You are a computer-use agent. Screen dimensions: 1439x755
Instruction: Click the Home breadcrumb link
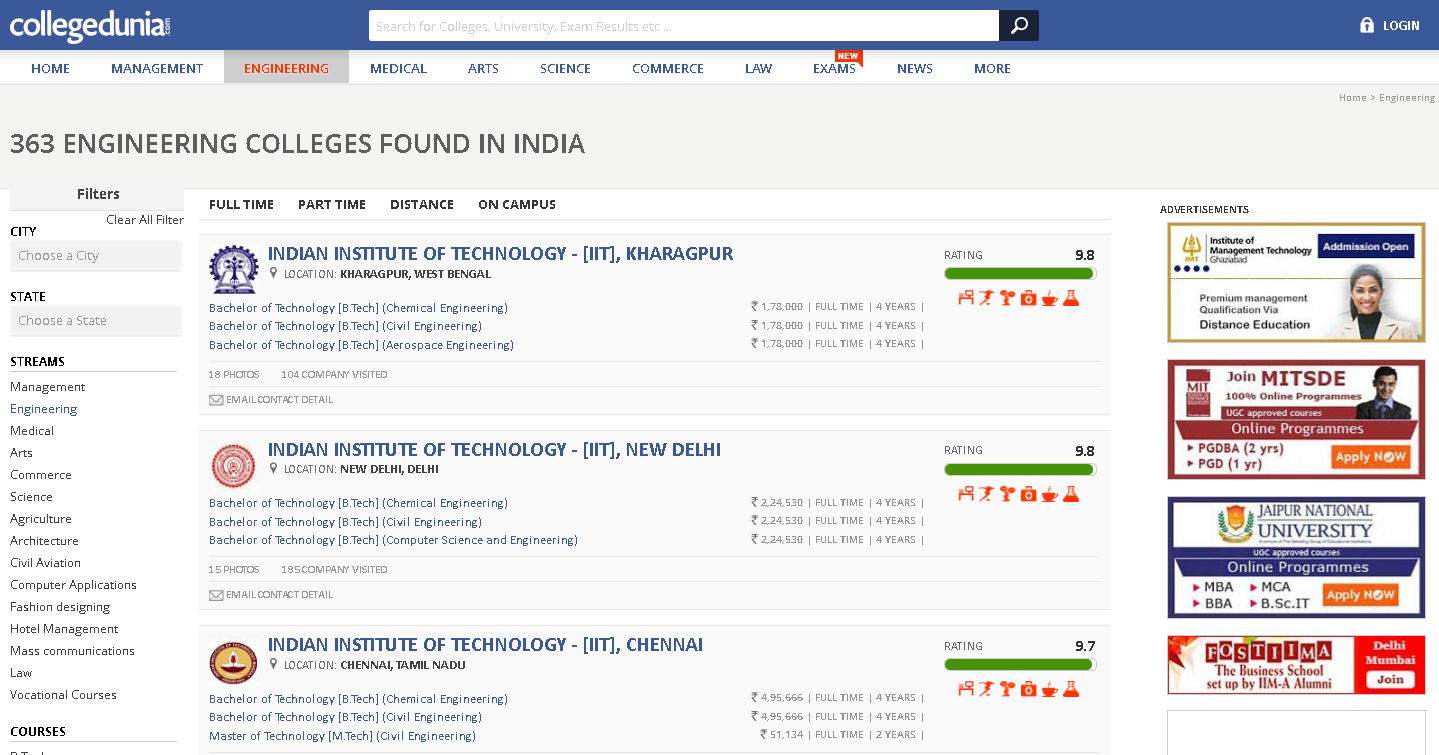[x=1352, y=98]
